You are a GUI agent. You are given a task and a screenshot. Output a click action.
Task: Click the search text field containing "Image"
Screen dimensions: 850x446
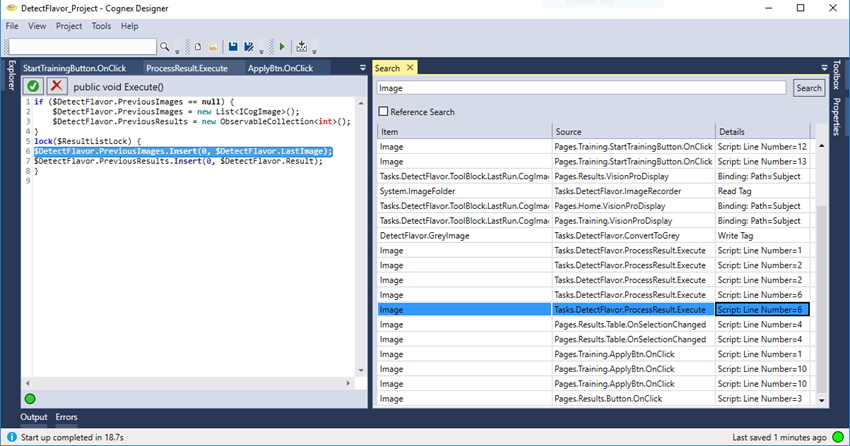click(x=581, y=88)
